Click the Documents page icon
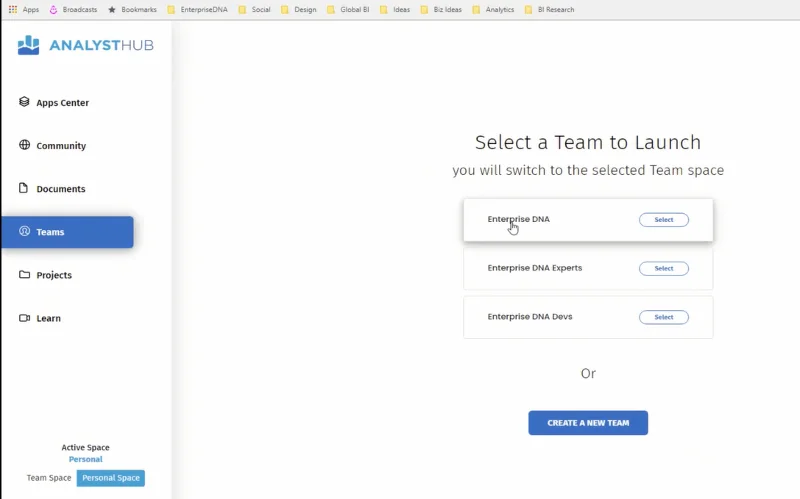This screenshot has width=800, height=499. click(23, 188)
